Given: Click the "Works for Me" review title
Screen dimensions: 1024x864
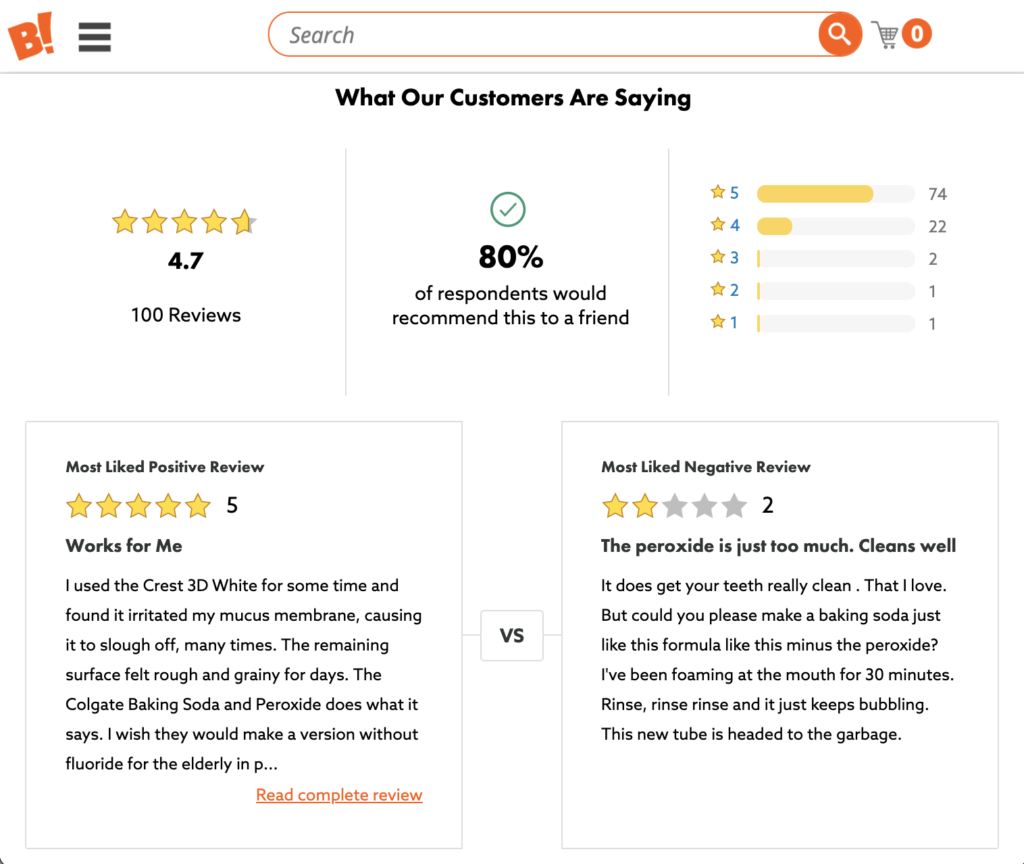Looking at the screenshot, I should click(124, 546).
